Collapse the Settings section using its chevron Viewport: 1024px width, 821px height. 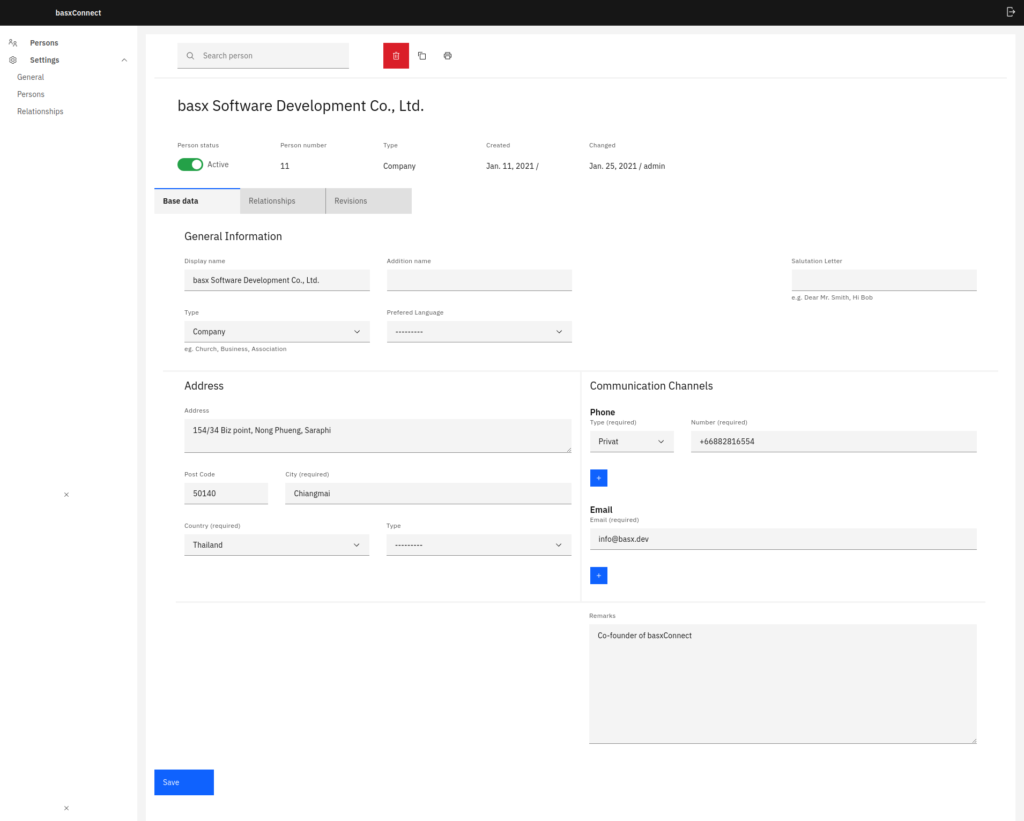click(x=124, y=60)
